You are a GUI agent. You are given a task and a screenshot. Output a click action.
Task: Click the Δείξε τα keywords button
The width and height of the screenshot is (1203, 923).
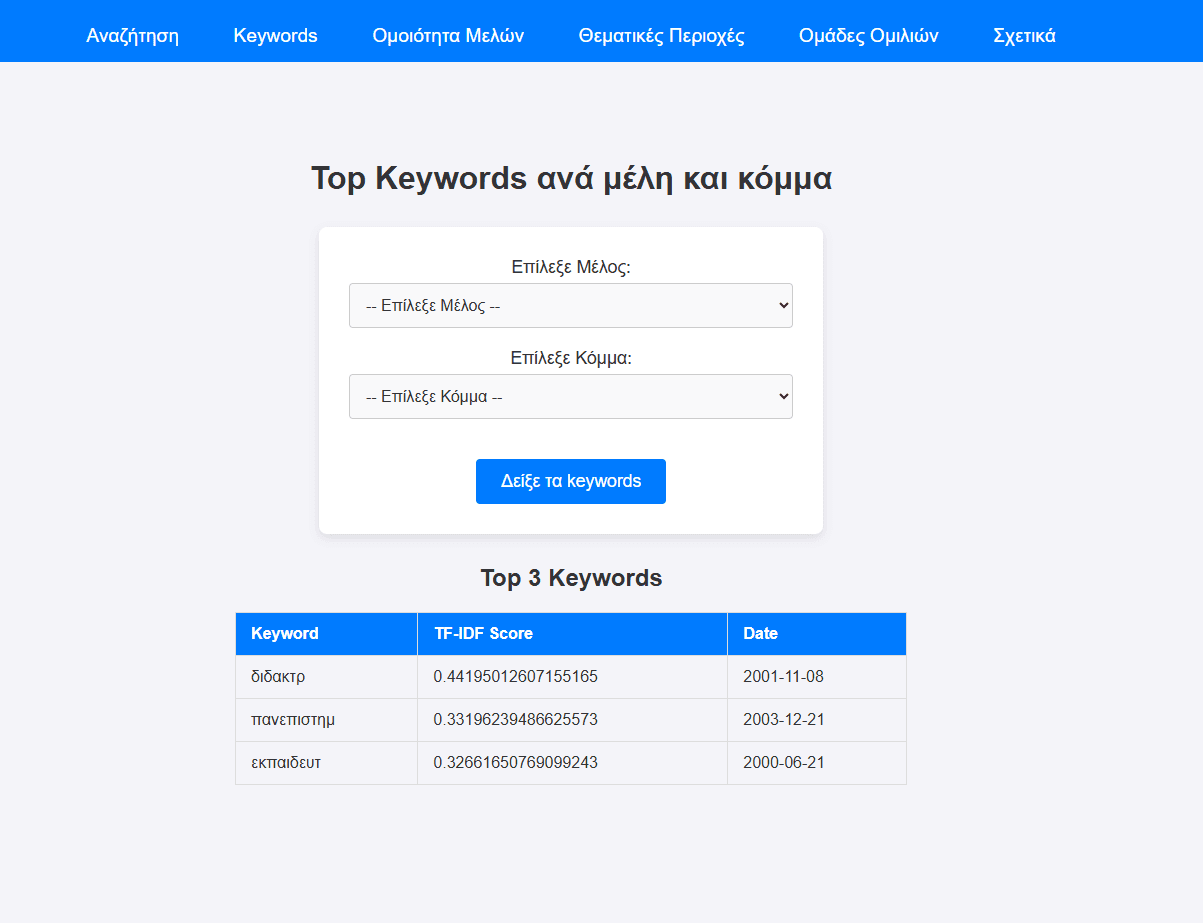pyautogui.click(x=571, y=481)
